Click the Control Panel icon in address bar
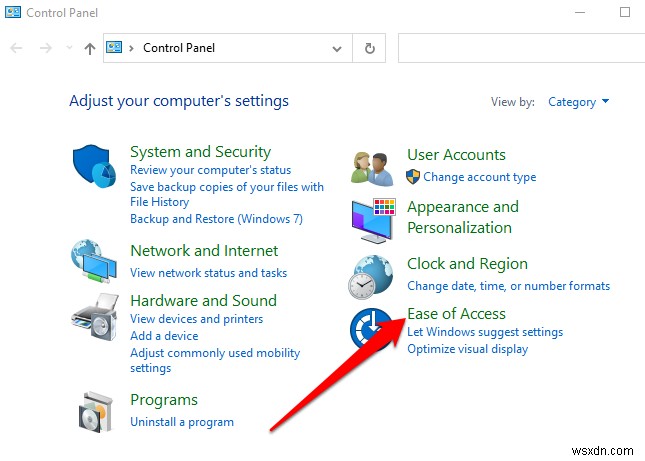Screen dimensions: 645x461 [x=114, y=48]
